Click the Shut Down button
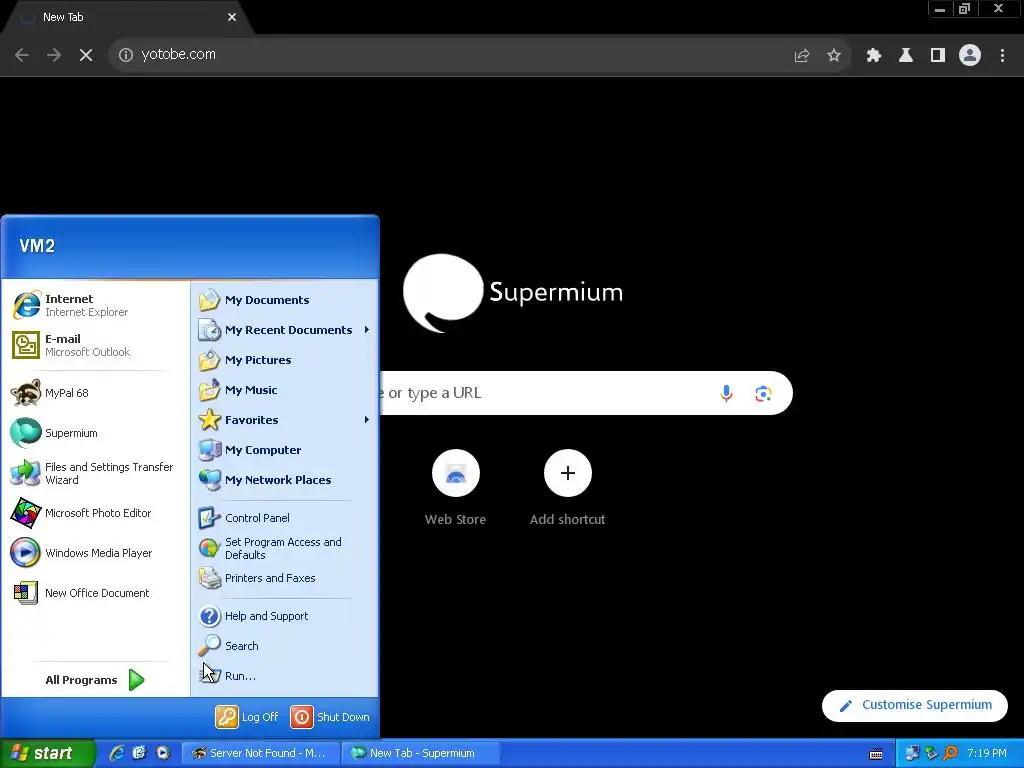Image resolution: width=1024 pixels, height=768 pixels. [x=331, y=717]
